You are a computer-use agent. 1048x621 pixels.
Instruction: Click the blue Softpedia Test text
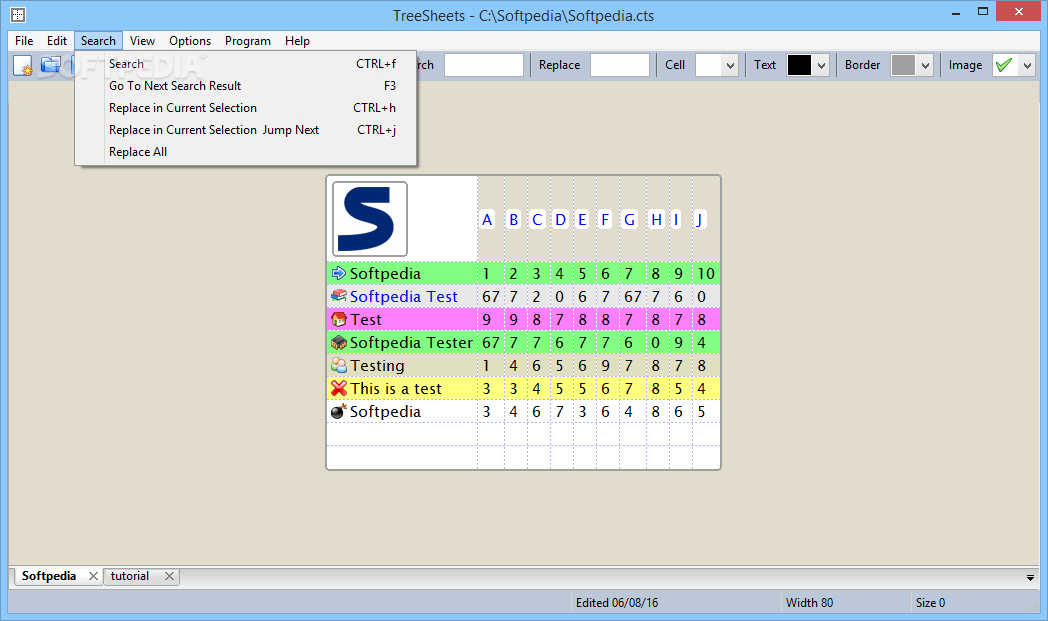404,296
